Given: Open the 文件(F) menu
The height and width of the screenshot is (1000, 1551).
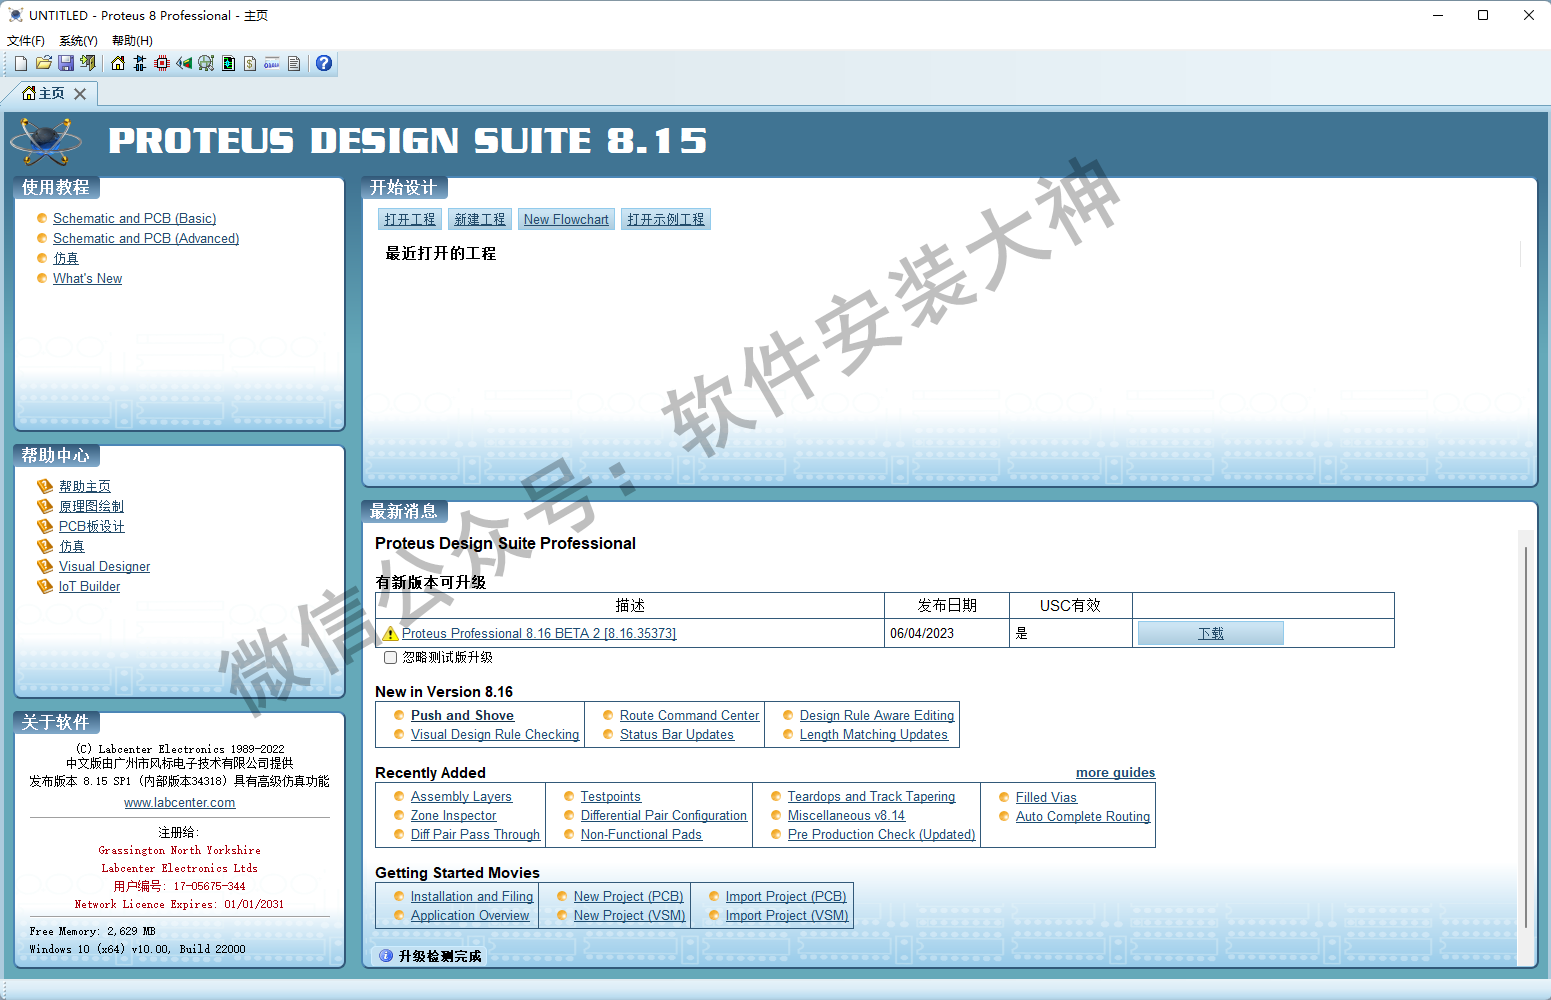Looking at the screenshot, I should point(26,41).
